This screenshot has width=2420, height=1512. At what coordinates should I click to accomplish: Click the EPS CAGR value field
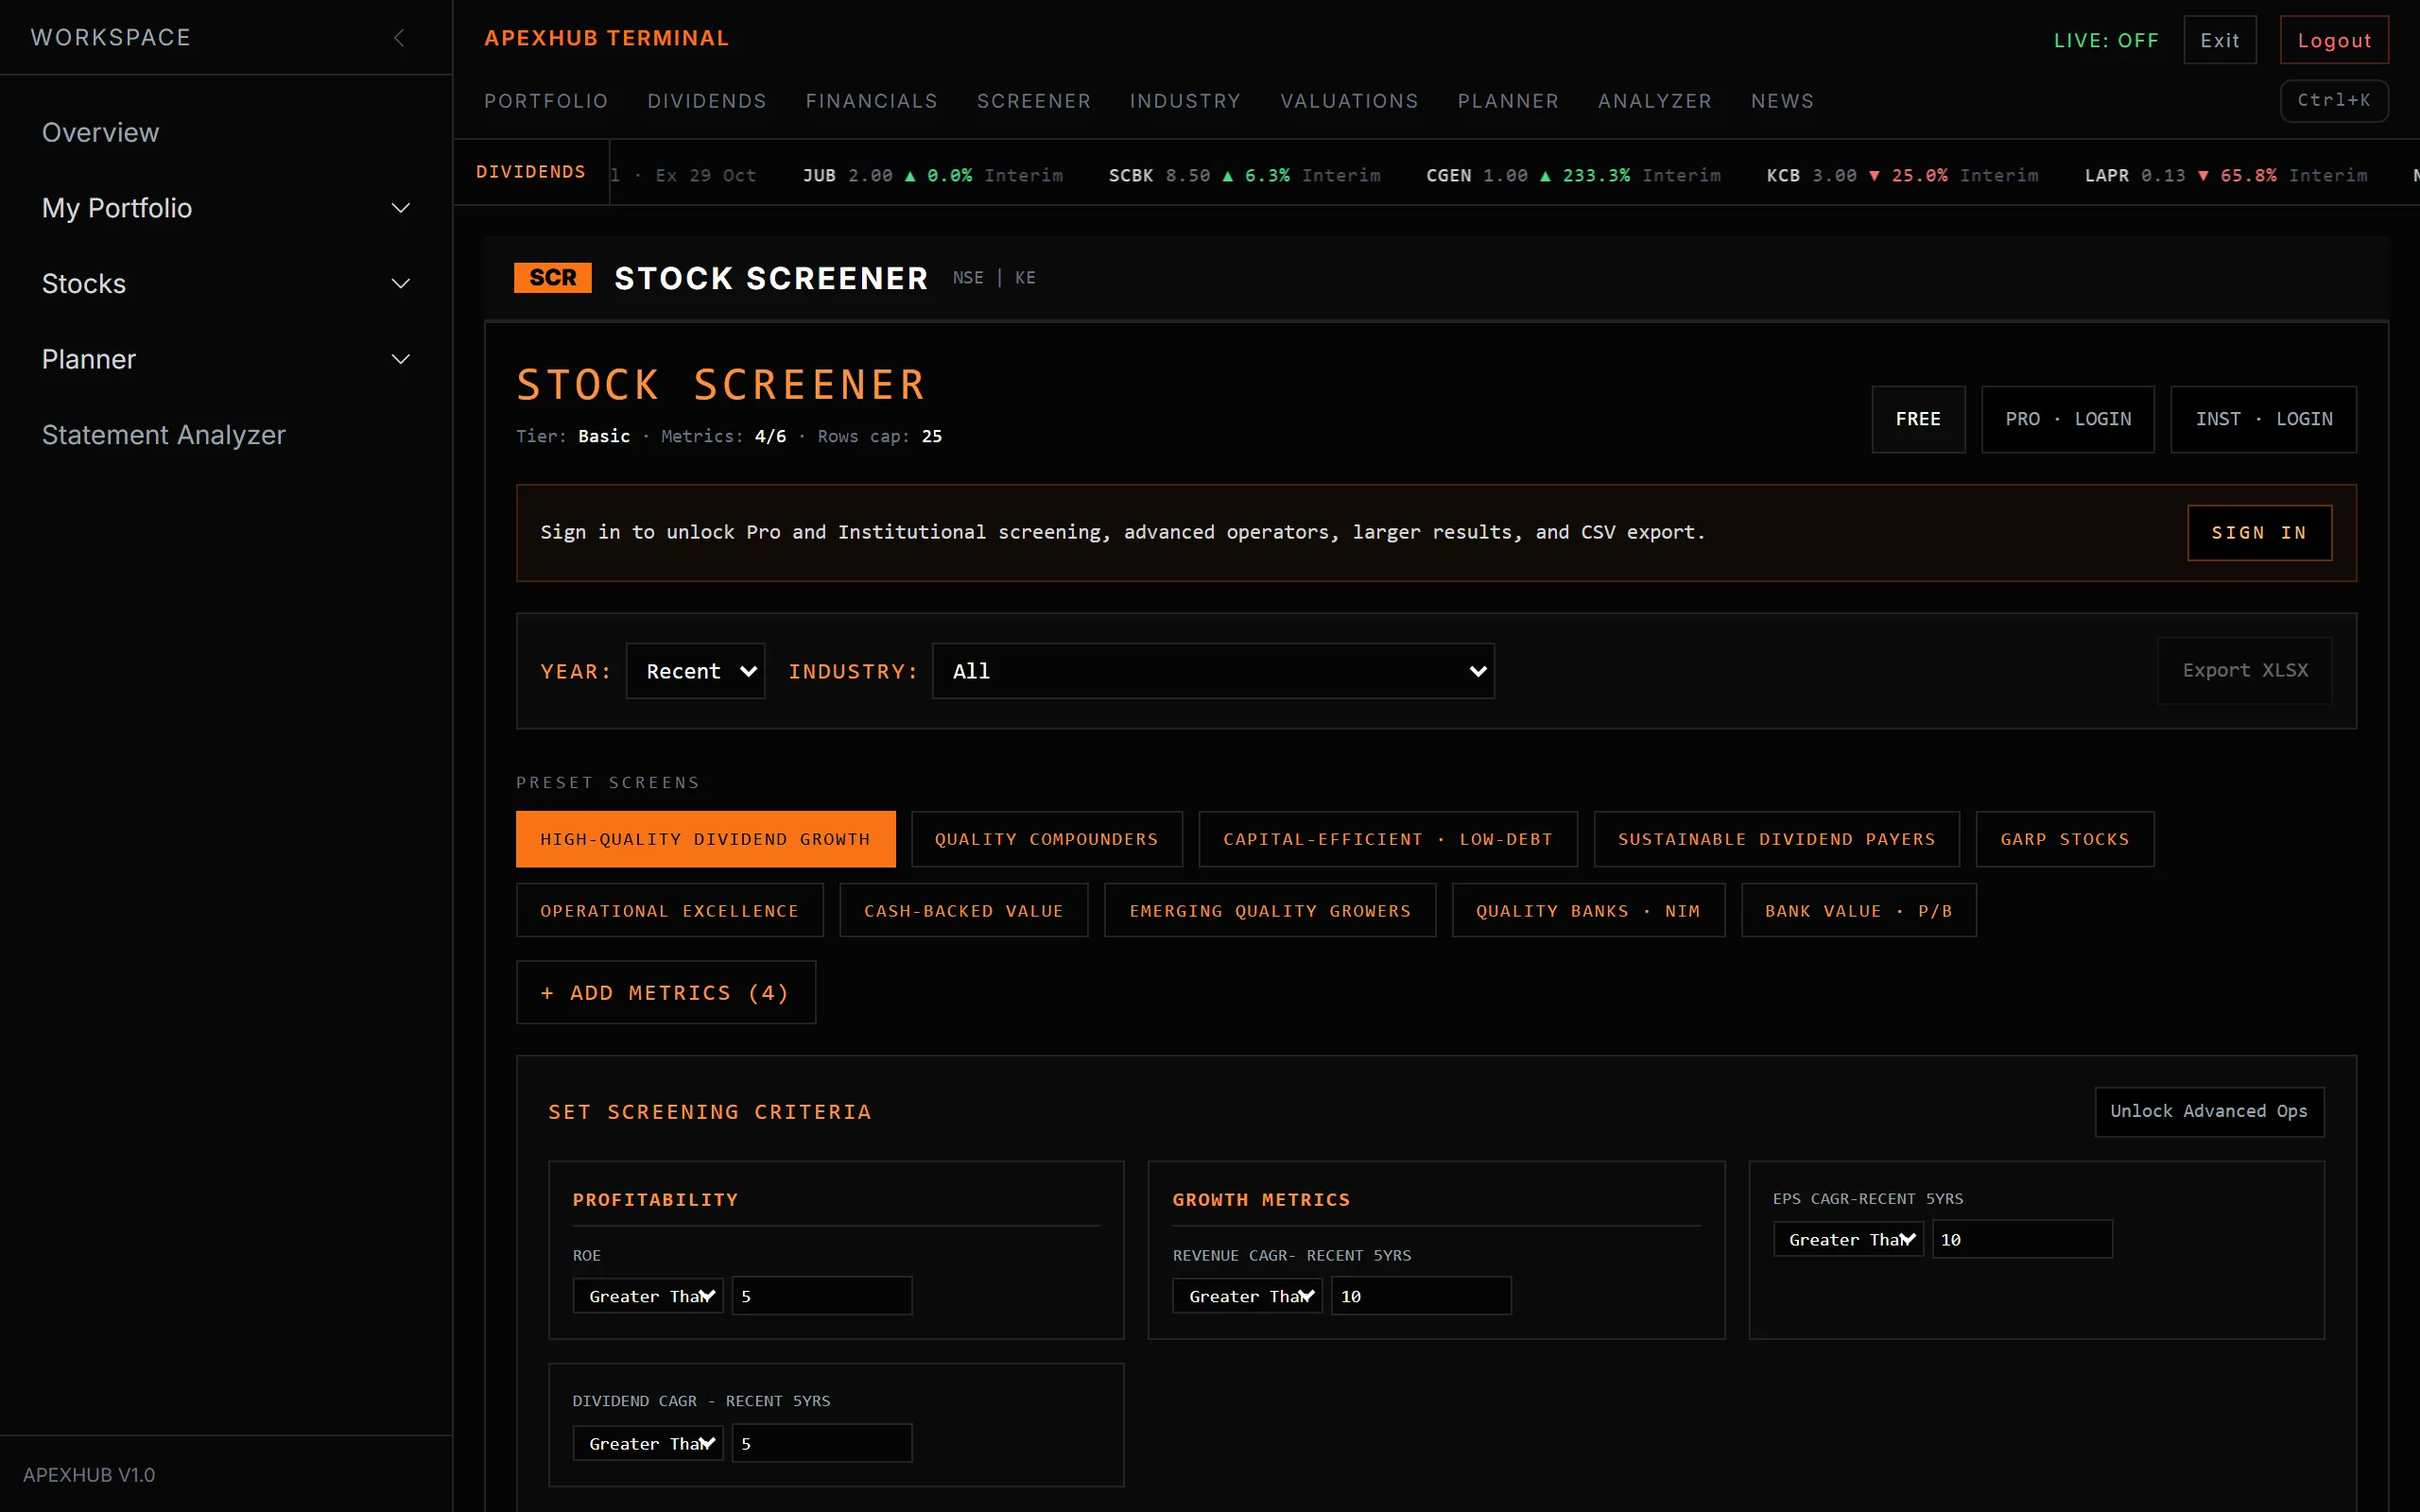click(2021, 1240)
